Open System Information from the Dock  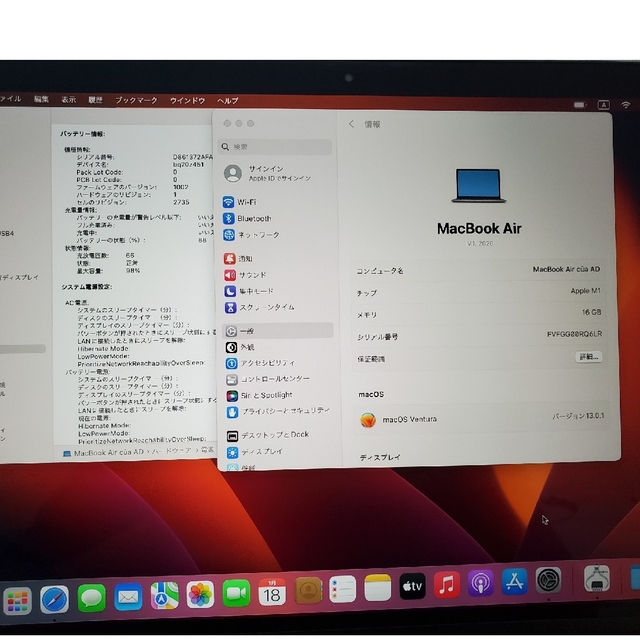point(597,578)
